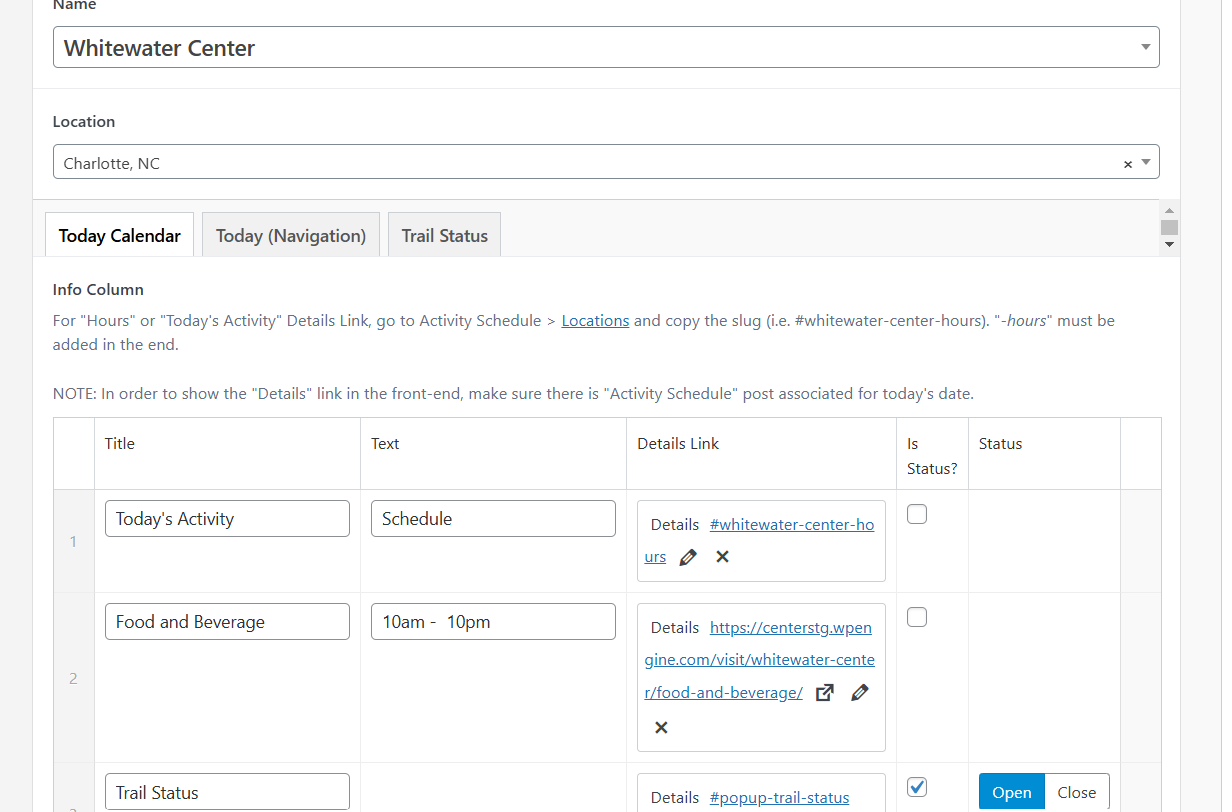The width and height of the screenshot is (1232, 812).
Task: Edit the Details link for Today's Activity
Action: point(687,557)
